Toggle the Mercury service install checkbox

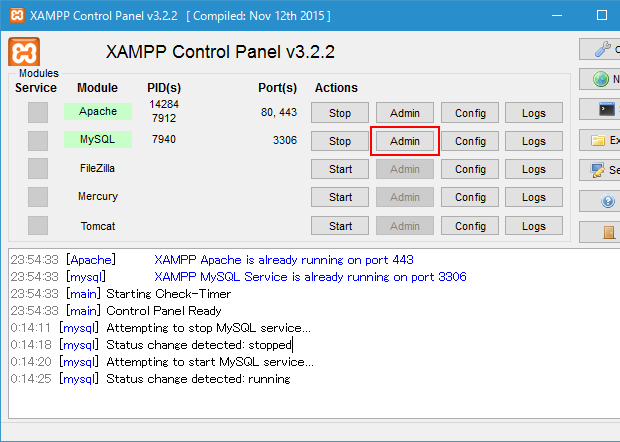(x=38, y=197)
